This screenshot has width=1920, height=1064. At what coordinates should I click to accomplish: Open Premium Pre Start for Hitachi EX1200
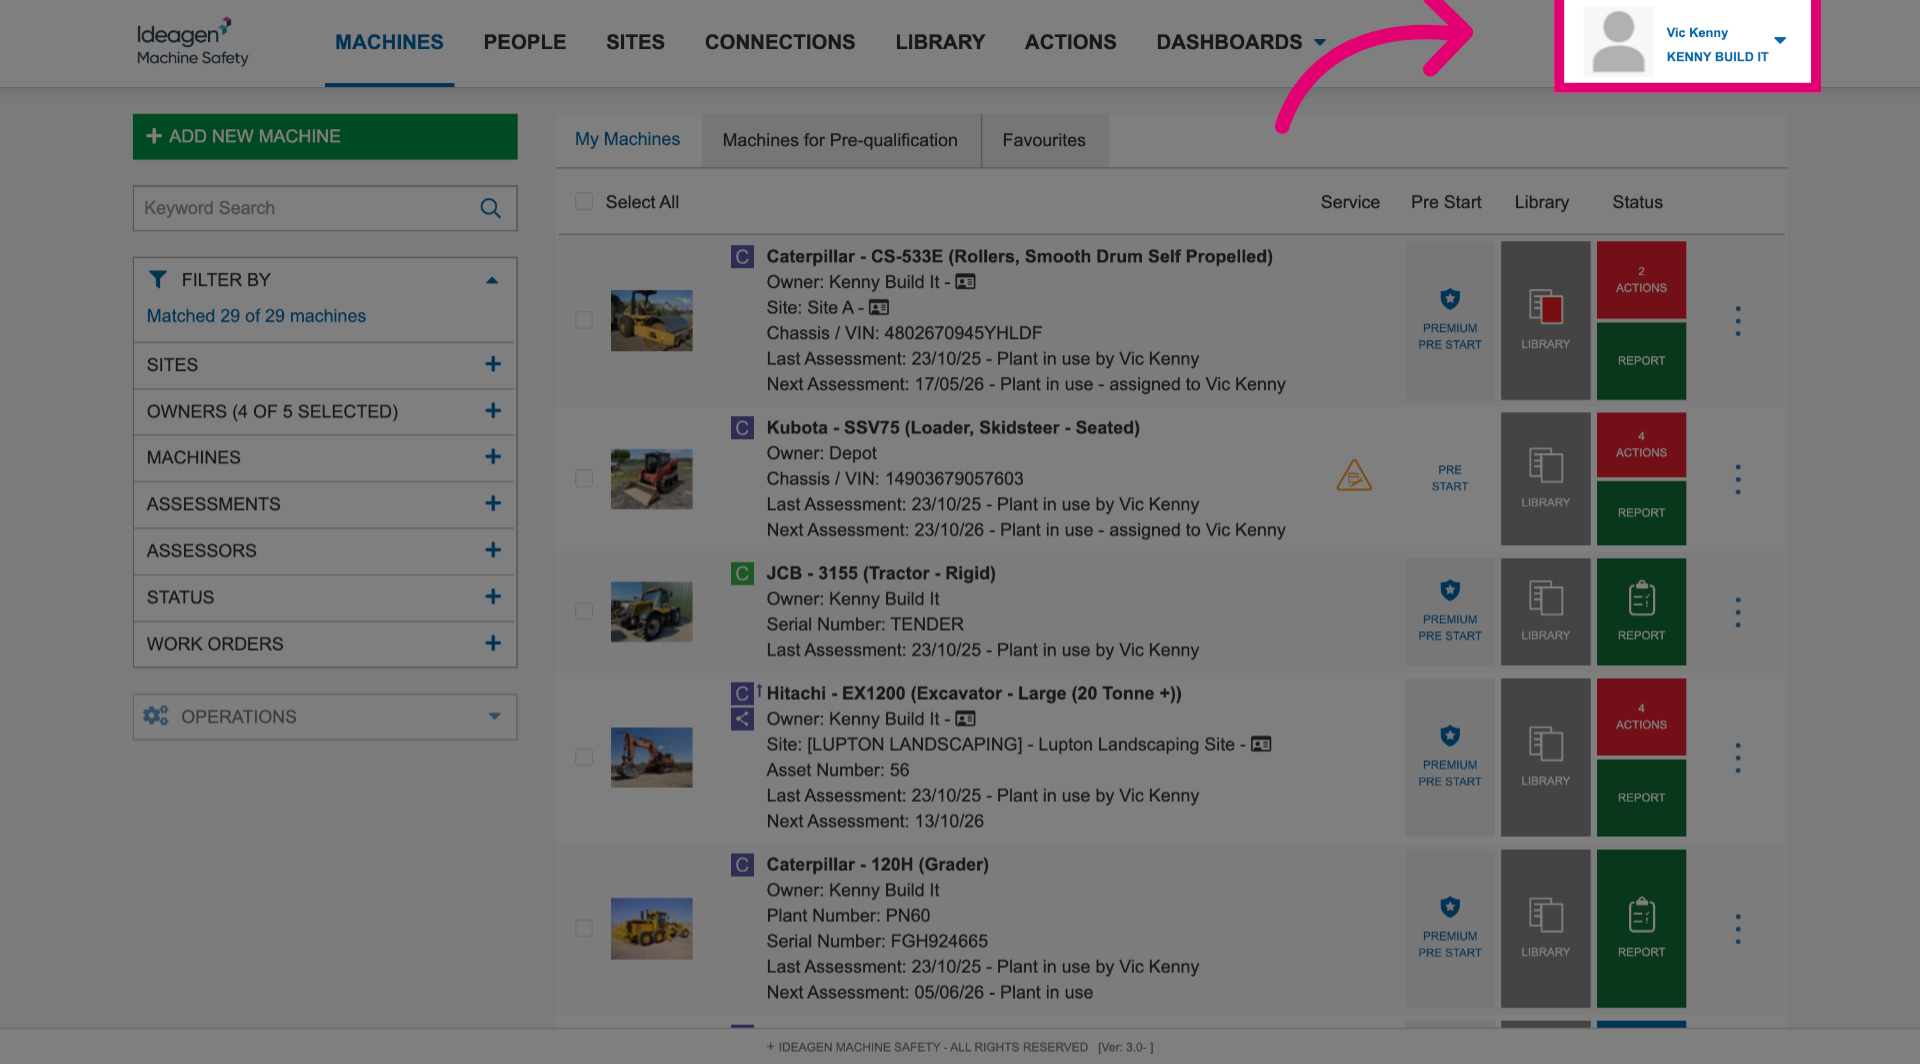click(x=1449, y=757)
